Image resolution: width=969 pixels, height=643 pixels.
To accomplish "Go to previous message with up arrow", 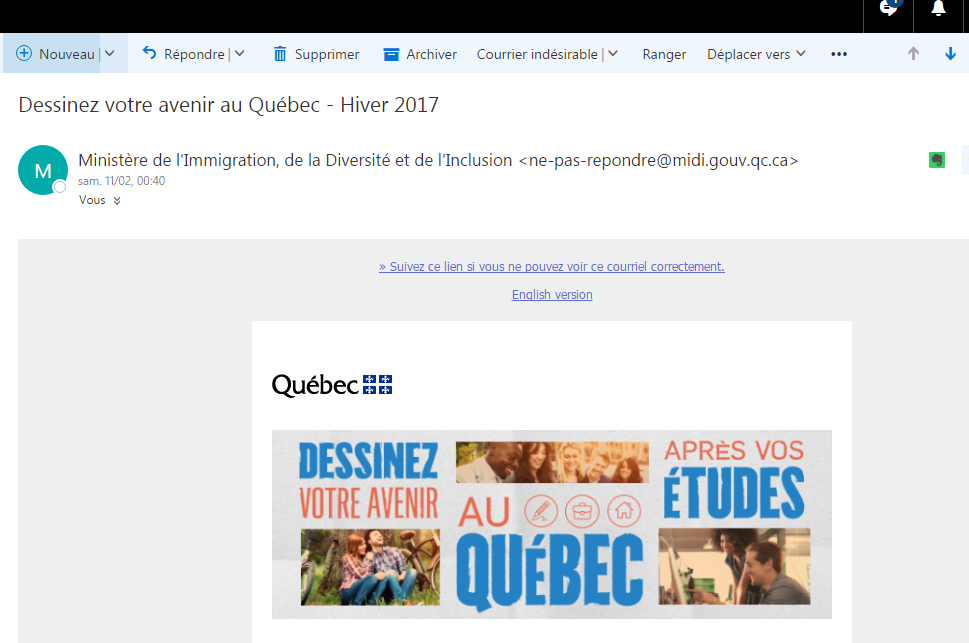I will (x=913, y=54).
